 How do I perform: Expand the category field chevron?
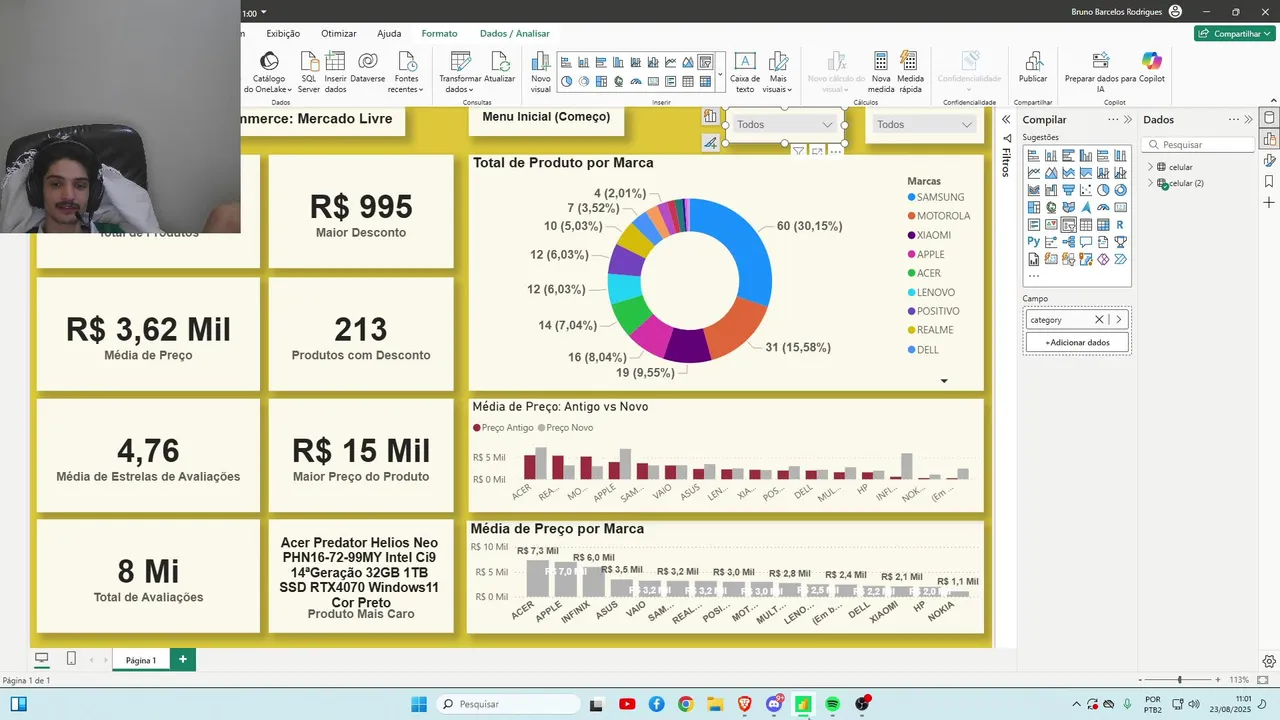[x=1119, y=320]
